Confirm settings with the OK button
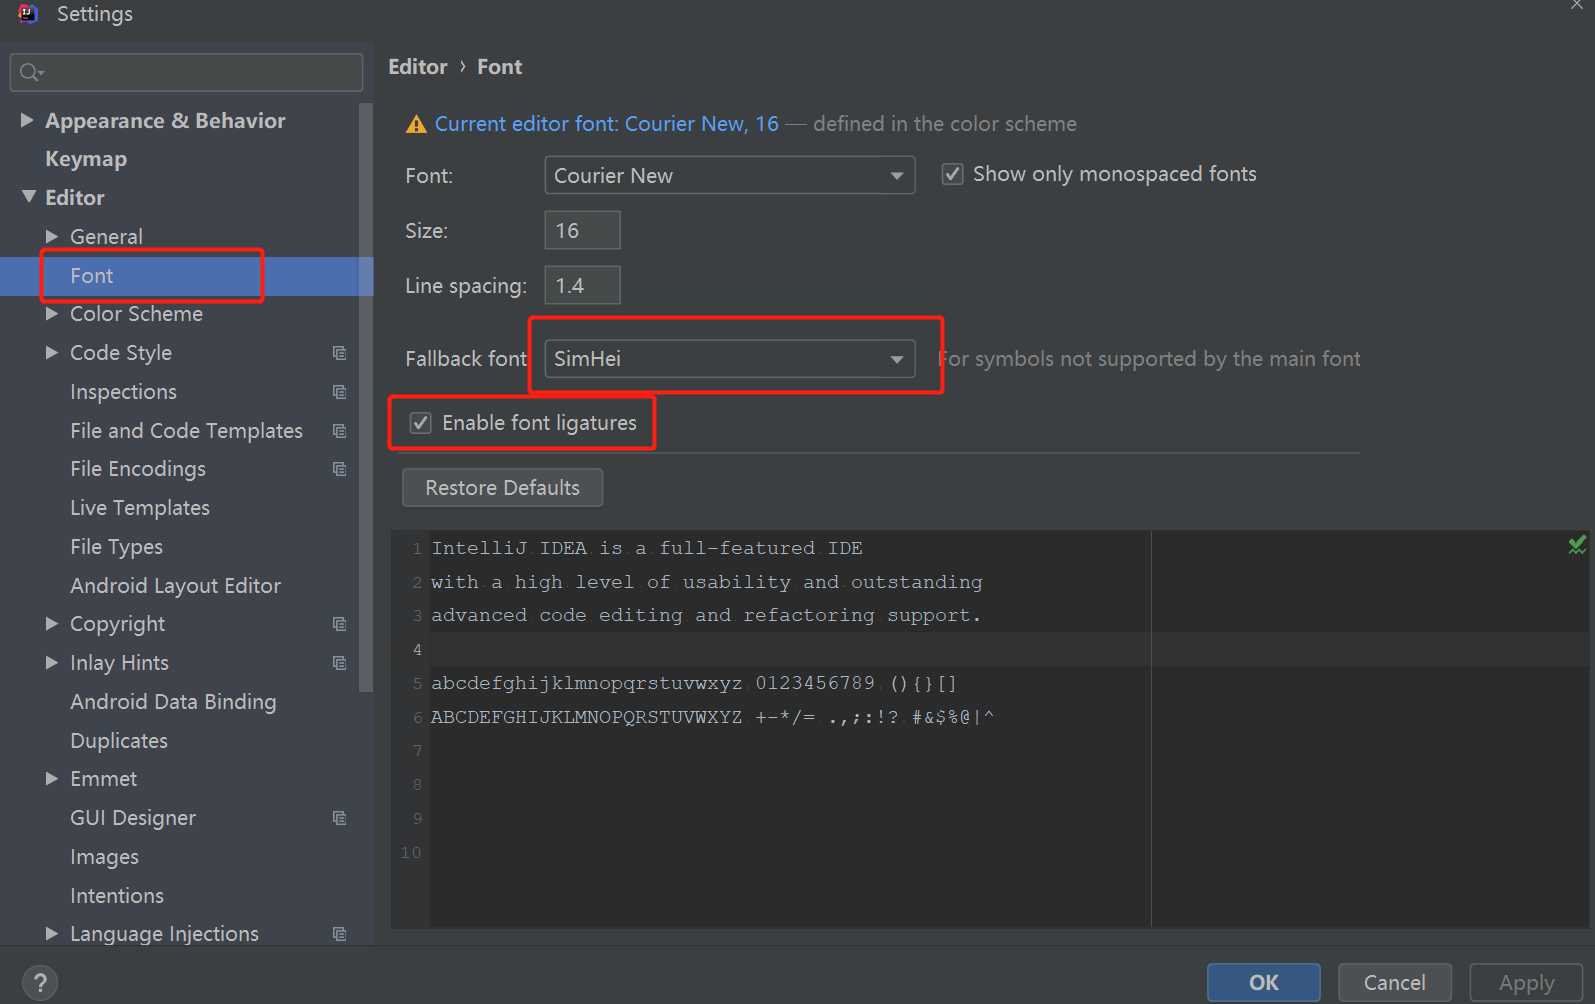 1263,983
